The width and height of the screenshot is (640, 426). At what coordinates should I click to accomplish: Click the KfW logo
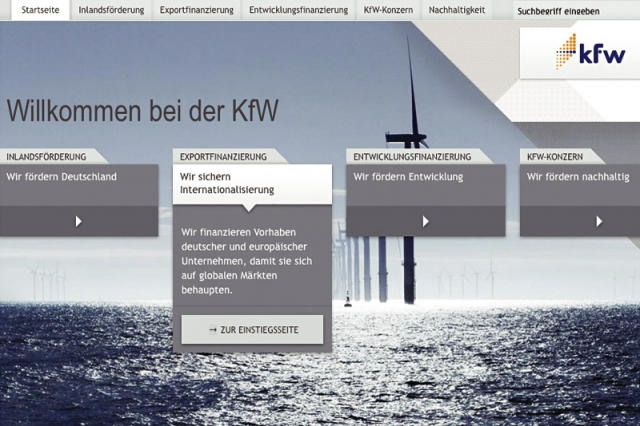[590, 52]
